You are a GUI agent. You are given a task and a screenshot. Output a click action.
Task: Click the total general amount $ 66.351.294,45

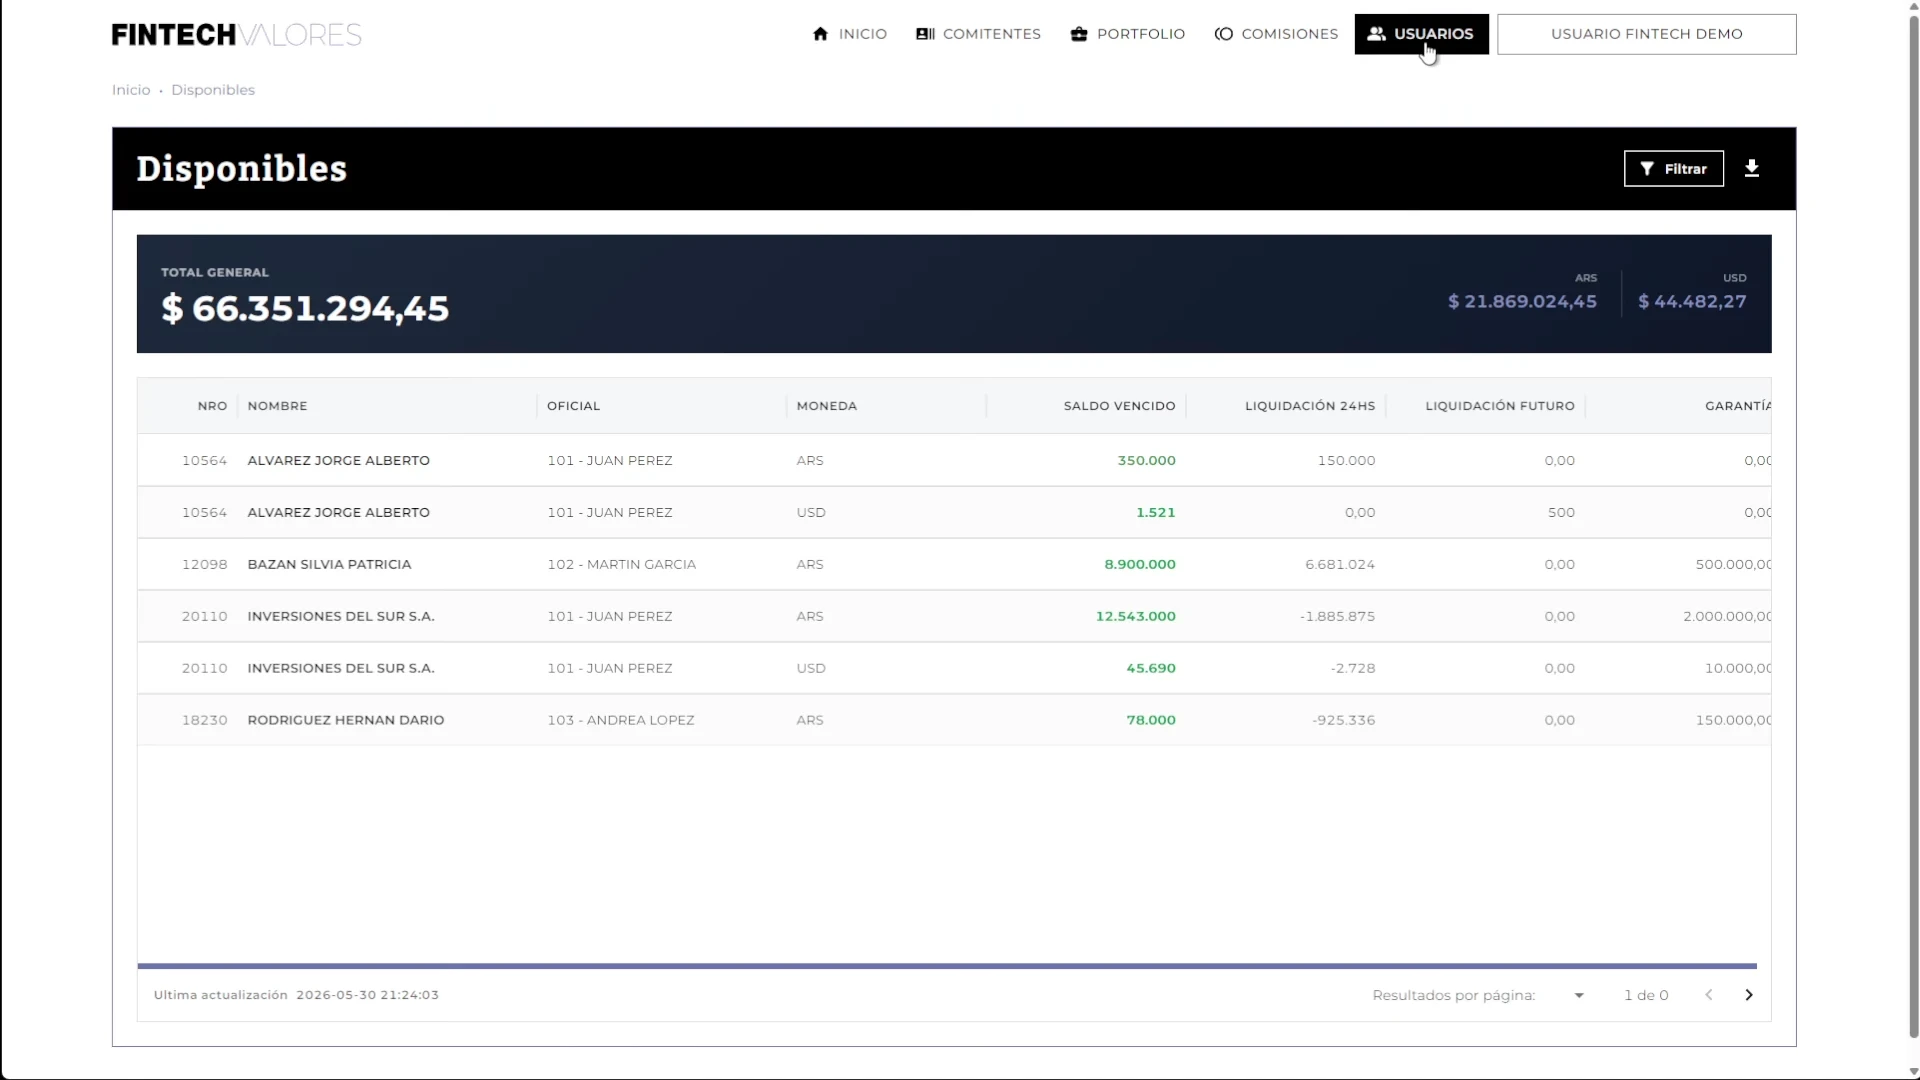(x=305, y=309)
